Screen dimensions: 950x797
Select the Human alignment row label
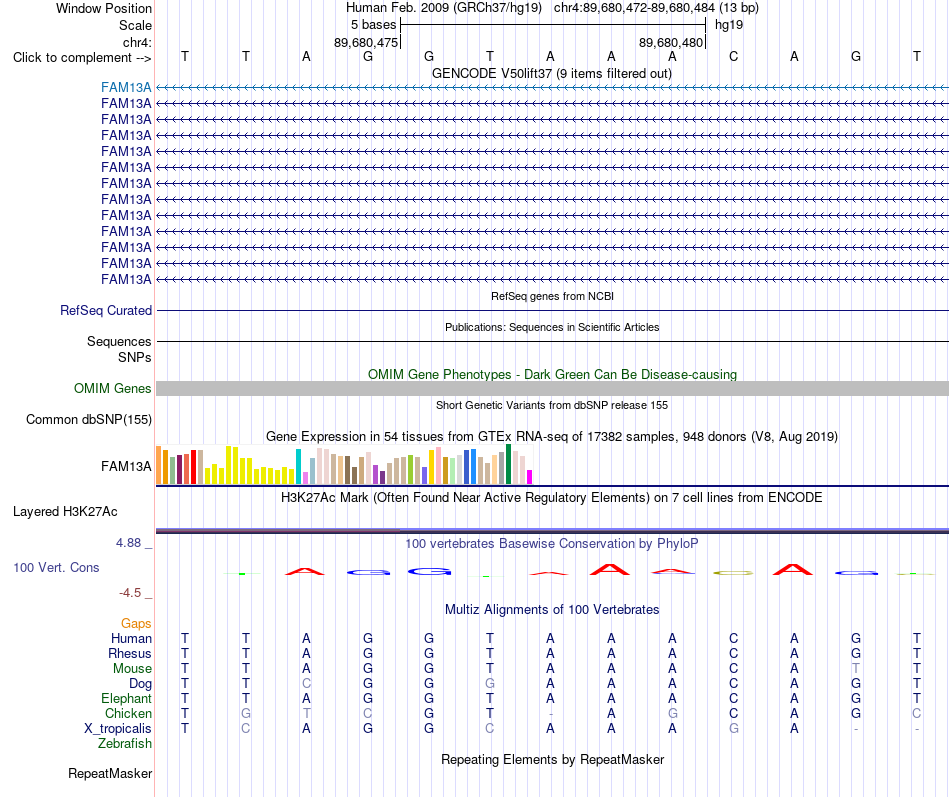click(131, 638)
